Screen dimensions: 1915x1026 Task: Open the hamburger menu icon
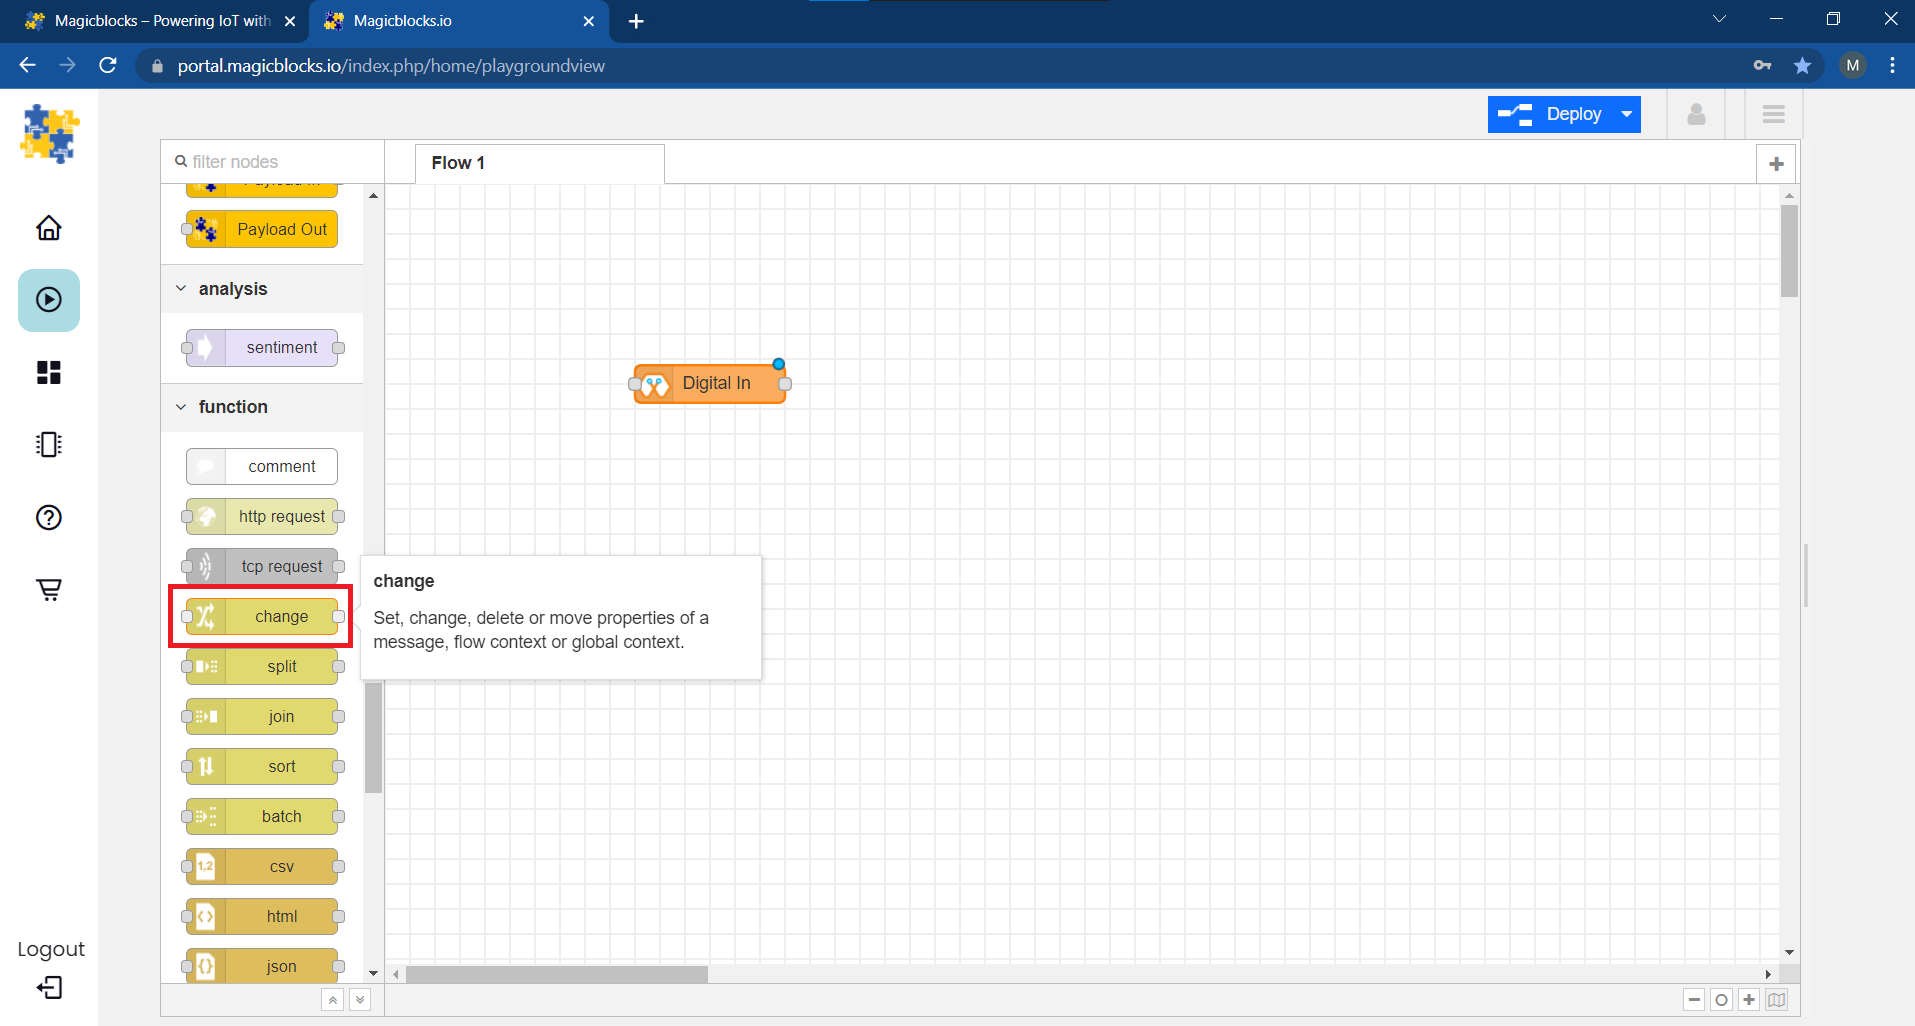point(1773,115)
